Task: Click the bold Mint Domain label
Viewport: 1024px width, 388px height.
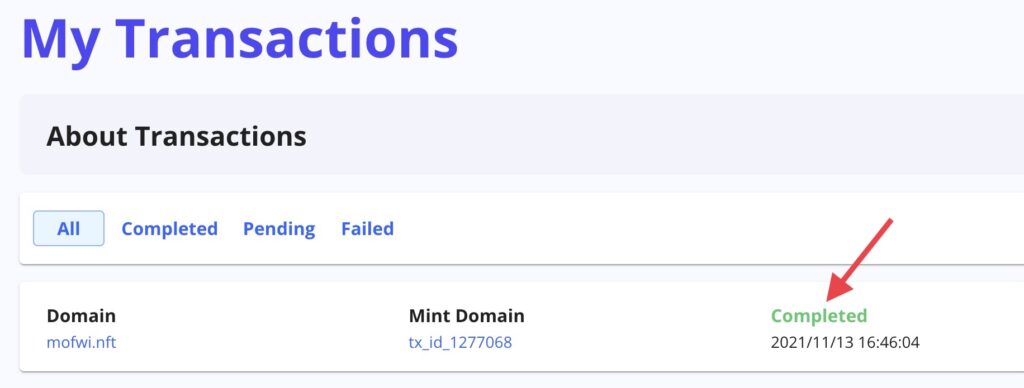Action: 466,316
